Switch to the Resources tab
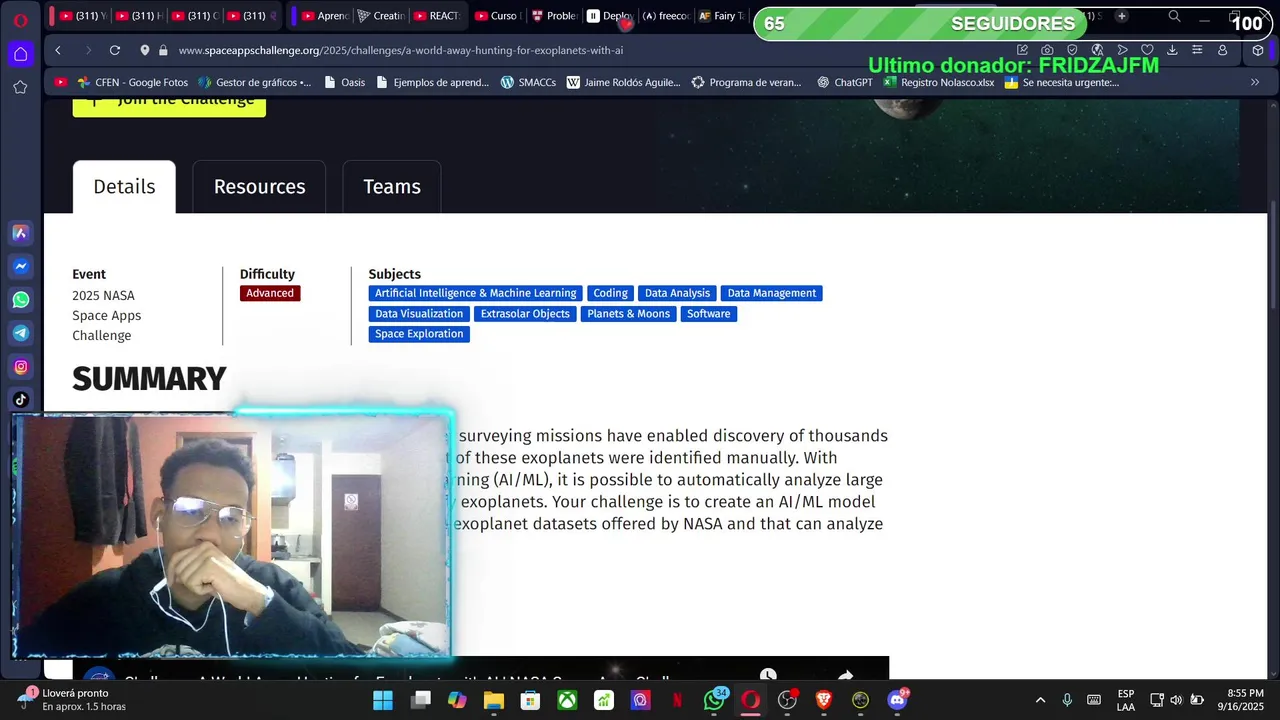This screenshot has height=720, width=1280. [259, 187]
